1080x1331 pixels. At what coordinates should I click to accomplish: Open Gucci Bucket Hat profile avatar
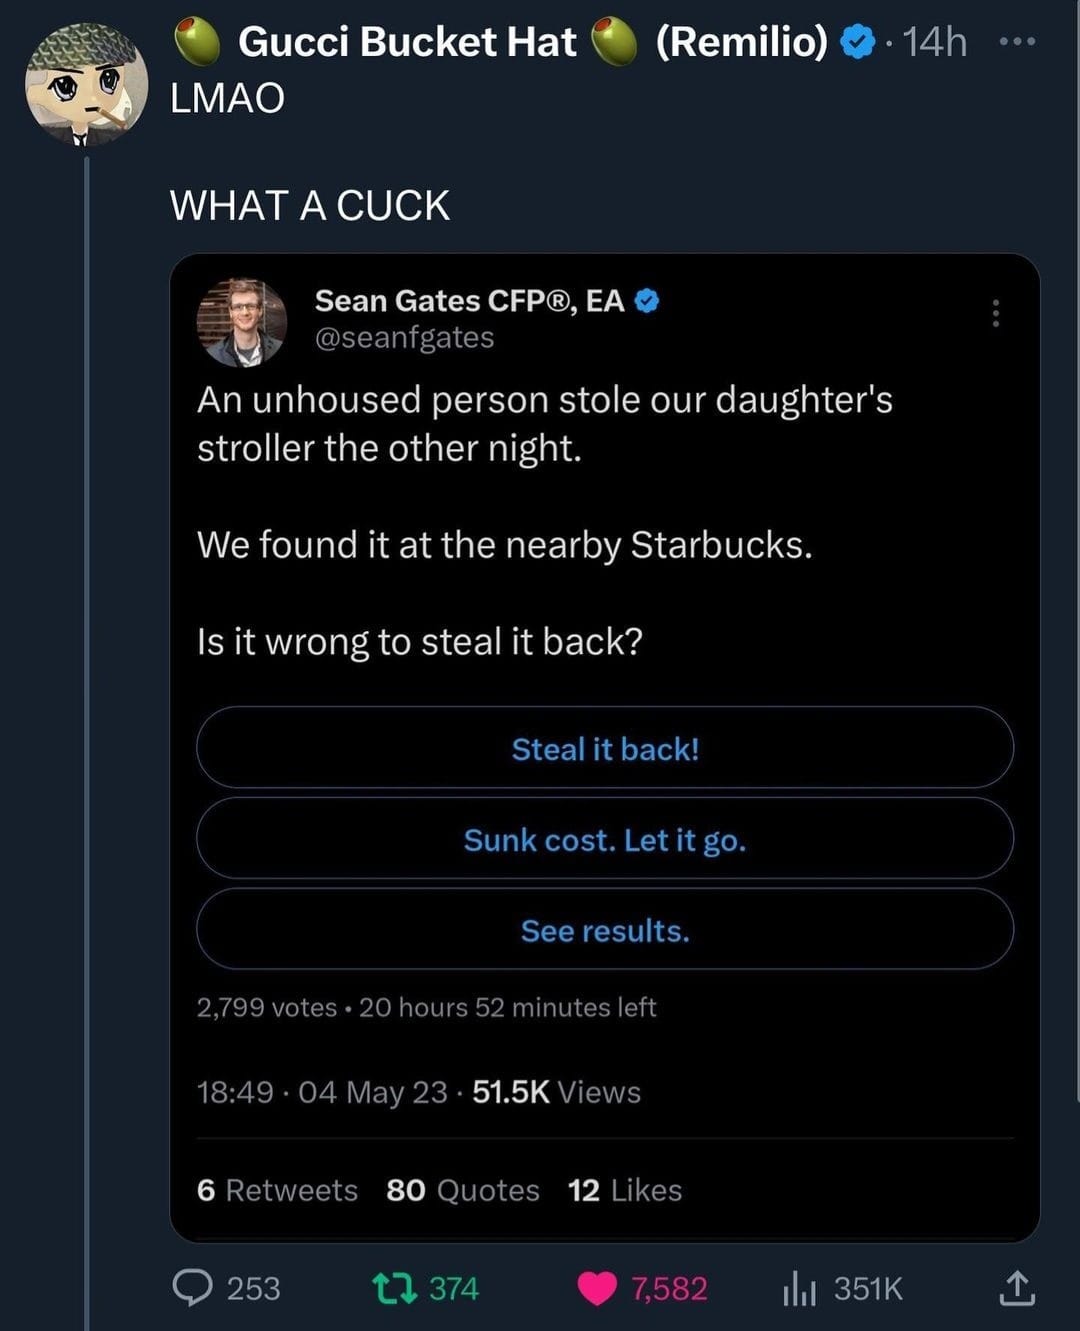pos(86,86)
